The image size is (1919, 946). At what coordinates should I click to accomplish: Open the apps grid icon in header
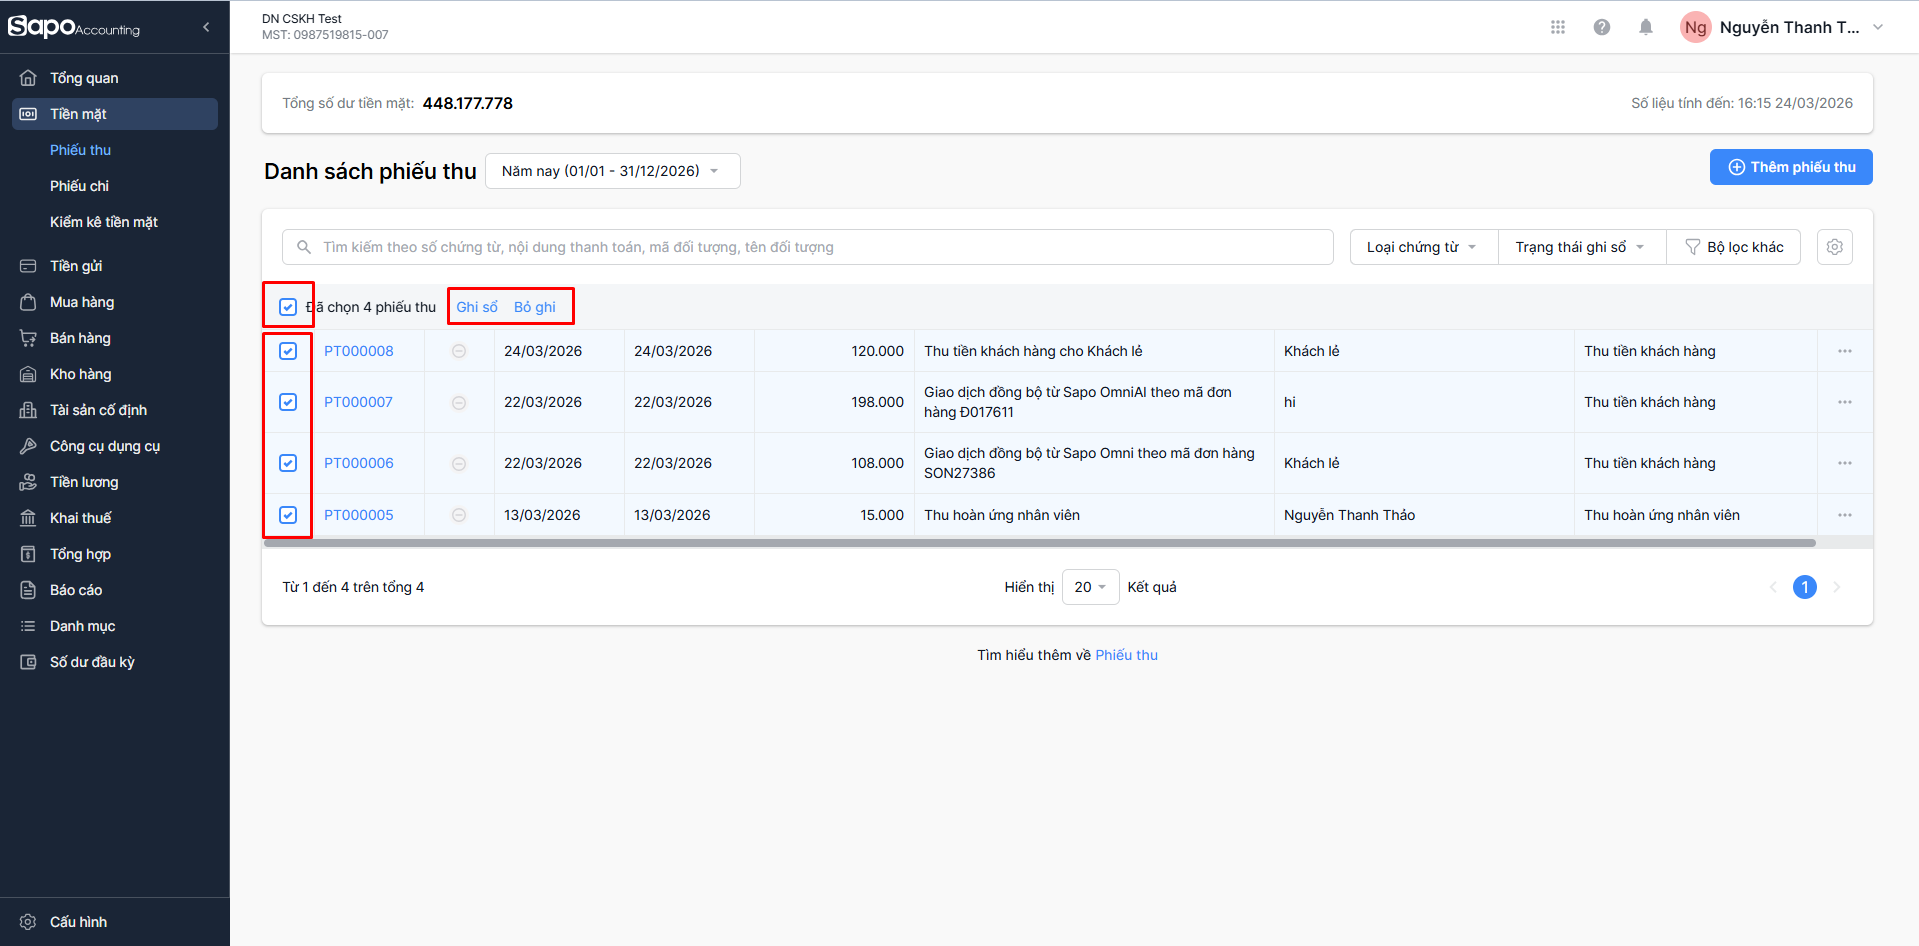pos(1557,27)
